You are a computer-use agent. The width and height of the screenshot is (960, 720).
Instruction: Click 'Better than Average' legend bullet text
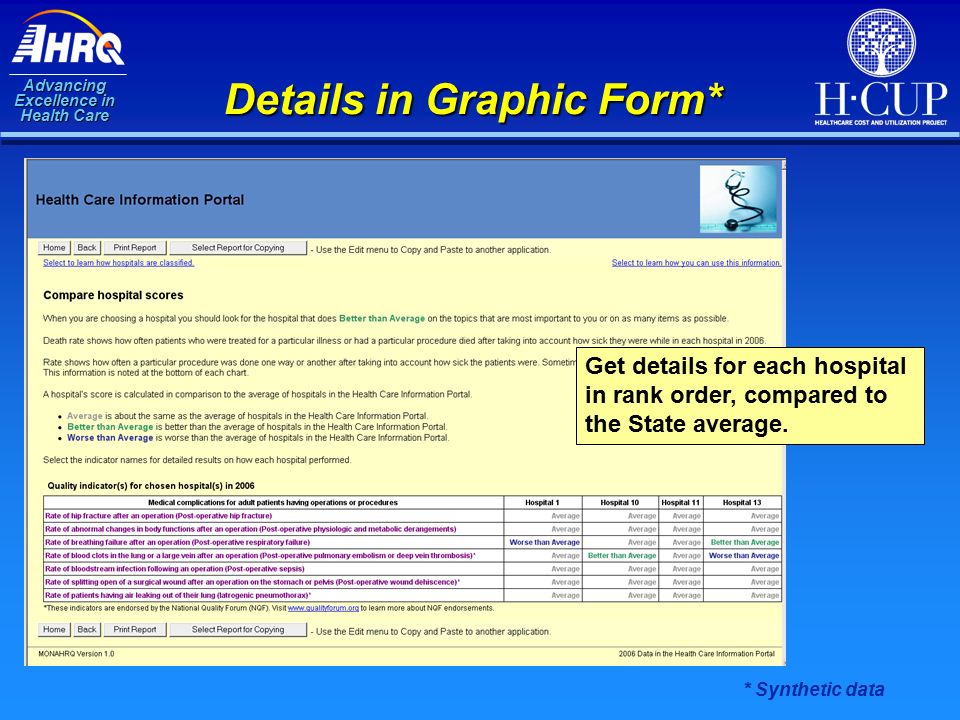110,427
